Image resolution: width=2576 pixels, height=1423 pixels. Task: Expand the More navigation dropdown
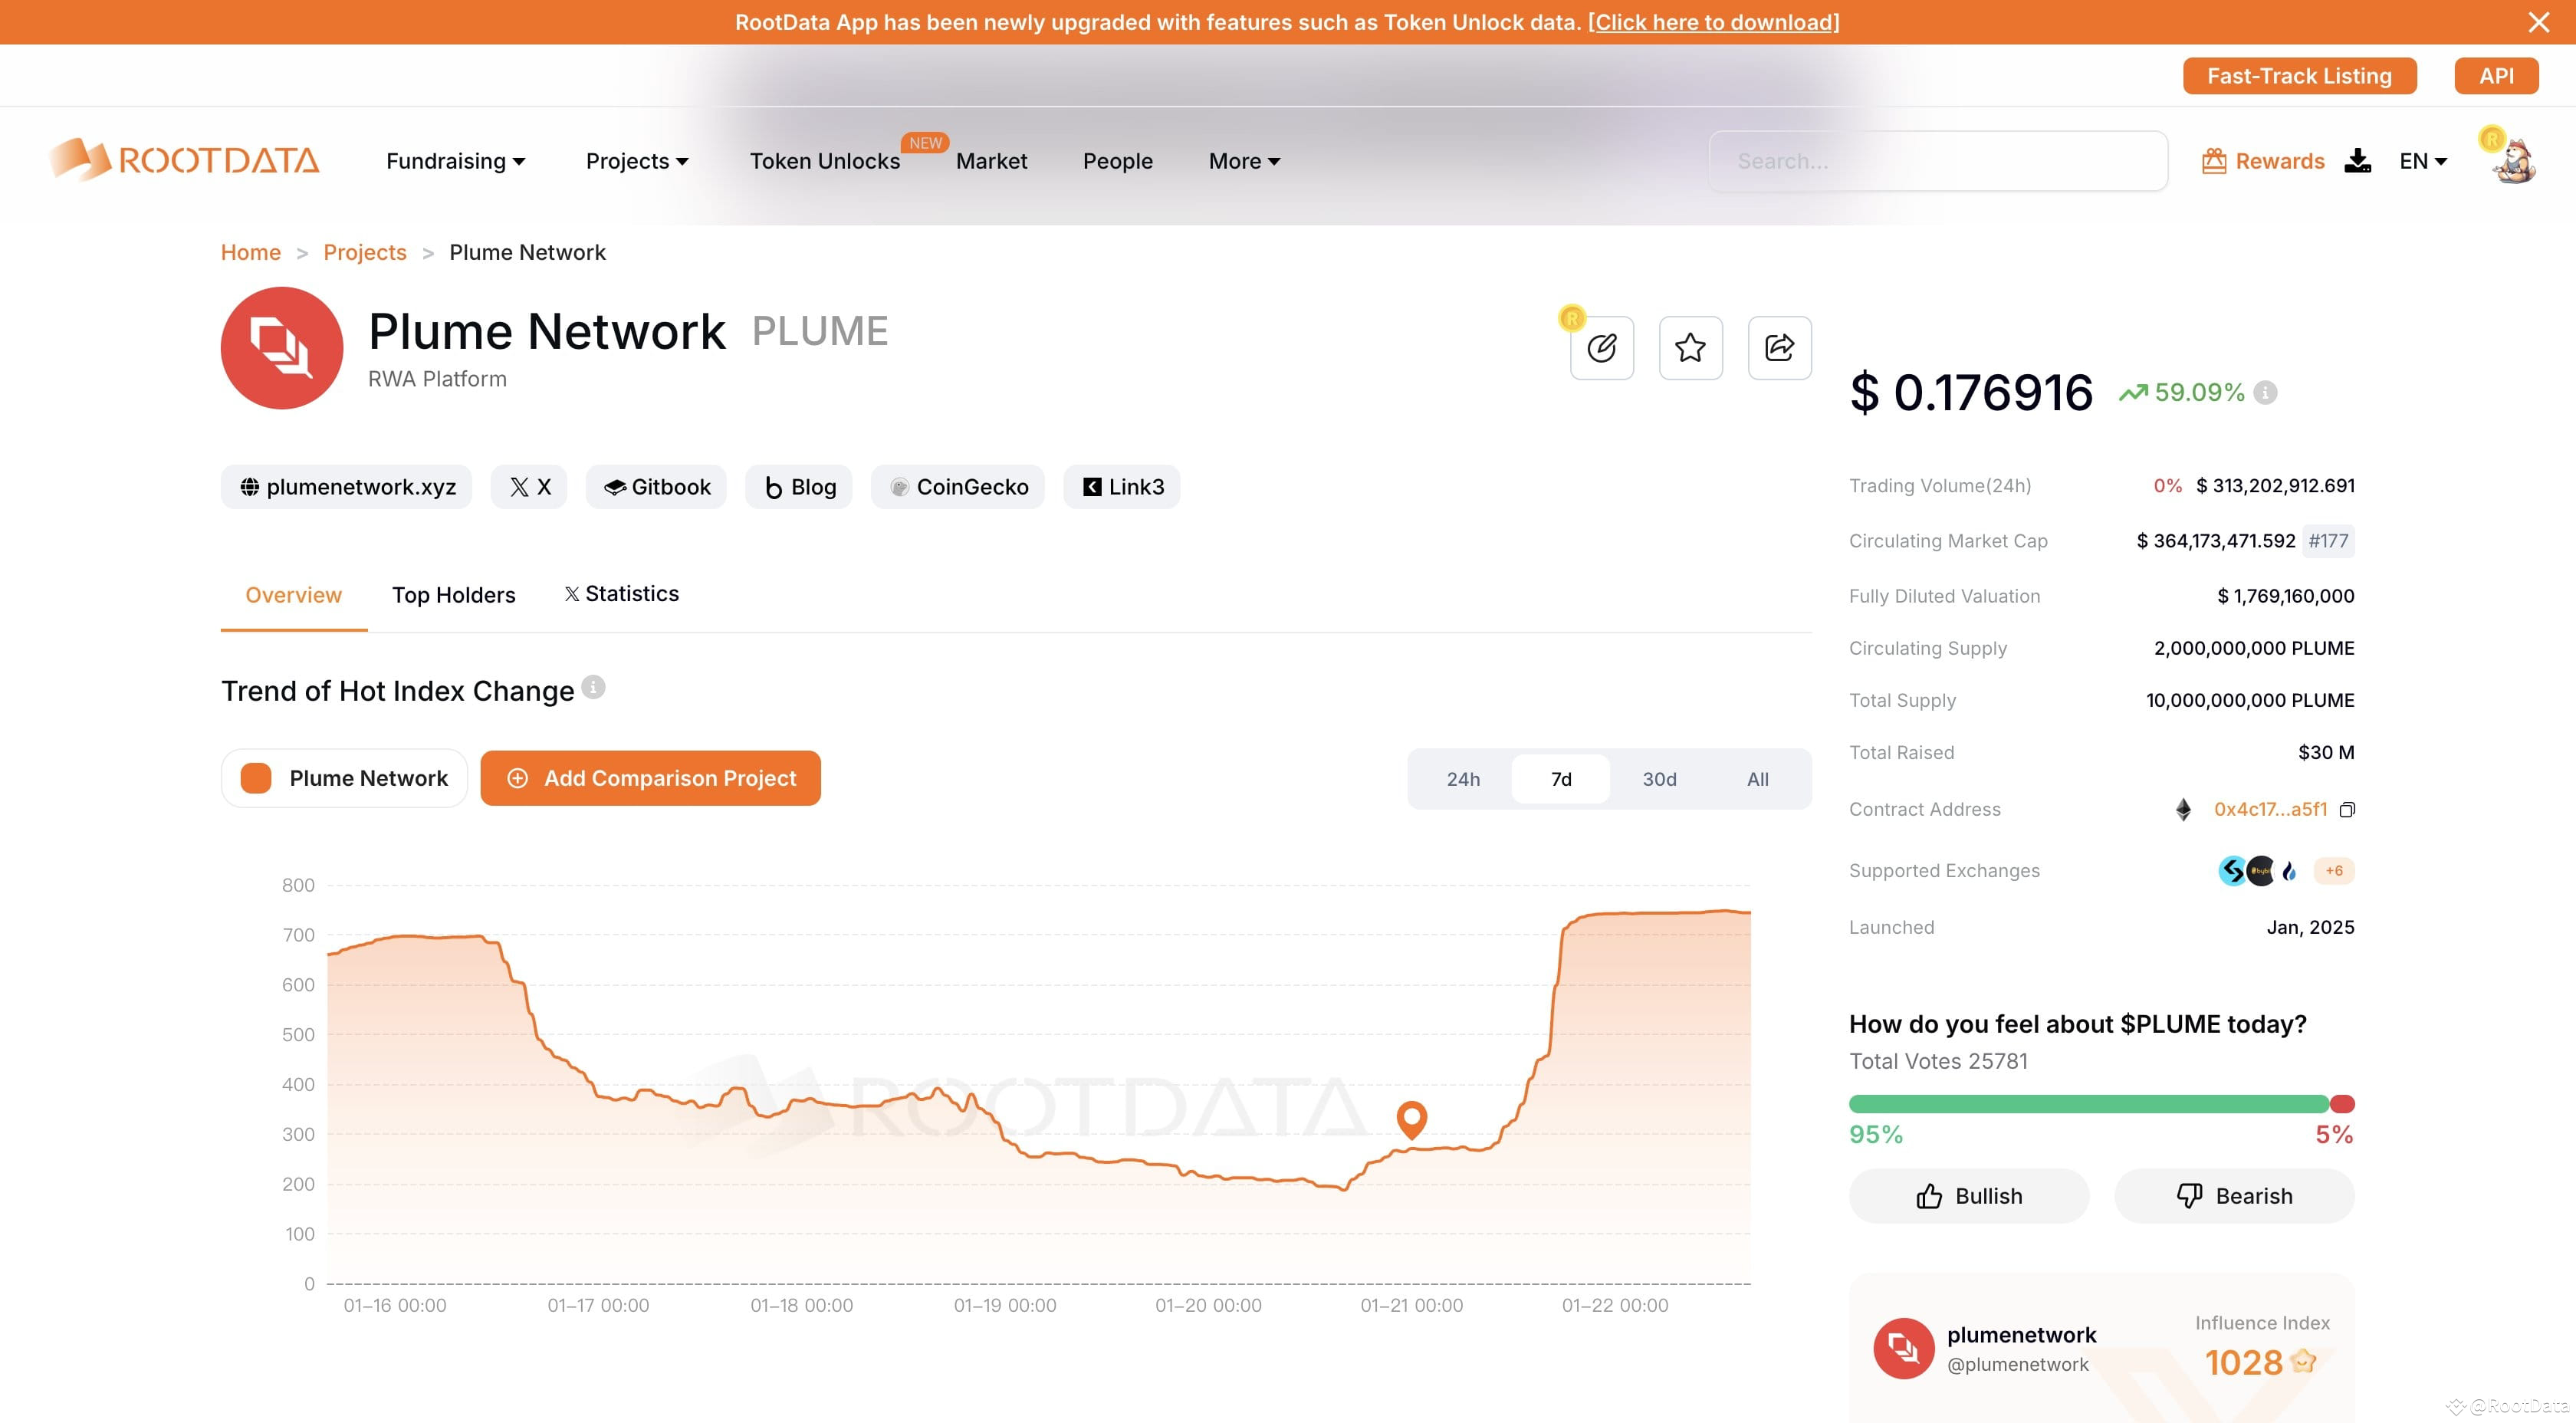[x=1242, y=160]
